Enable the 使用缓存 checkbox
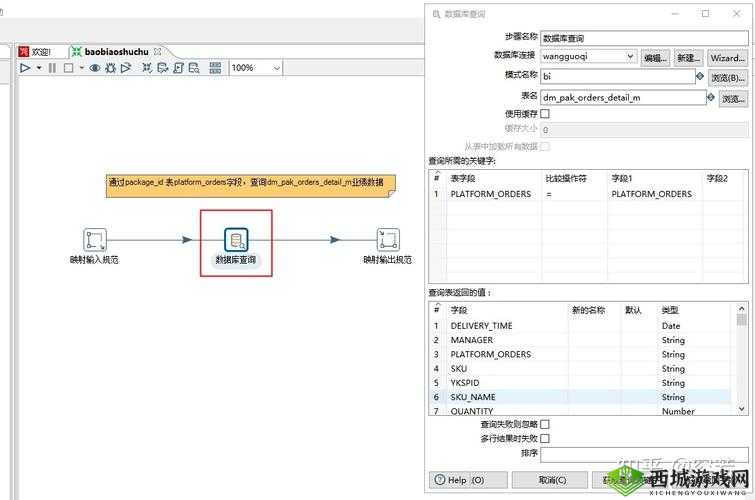 pyautogui.click(x=545, y=114)
